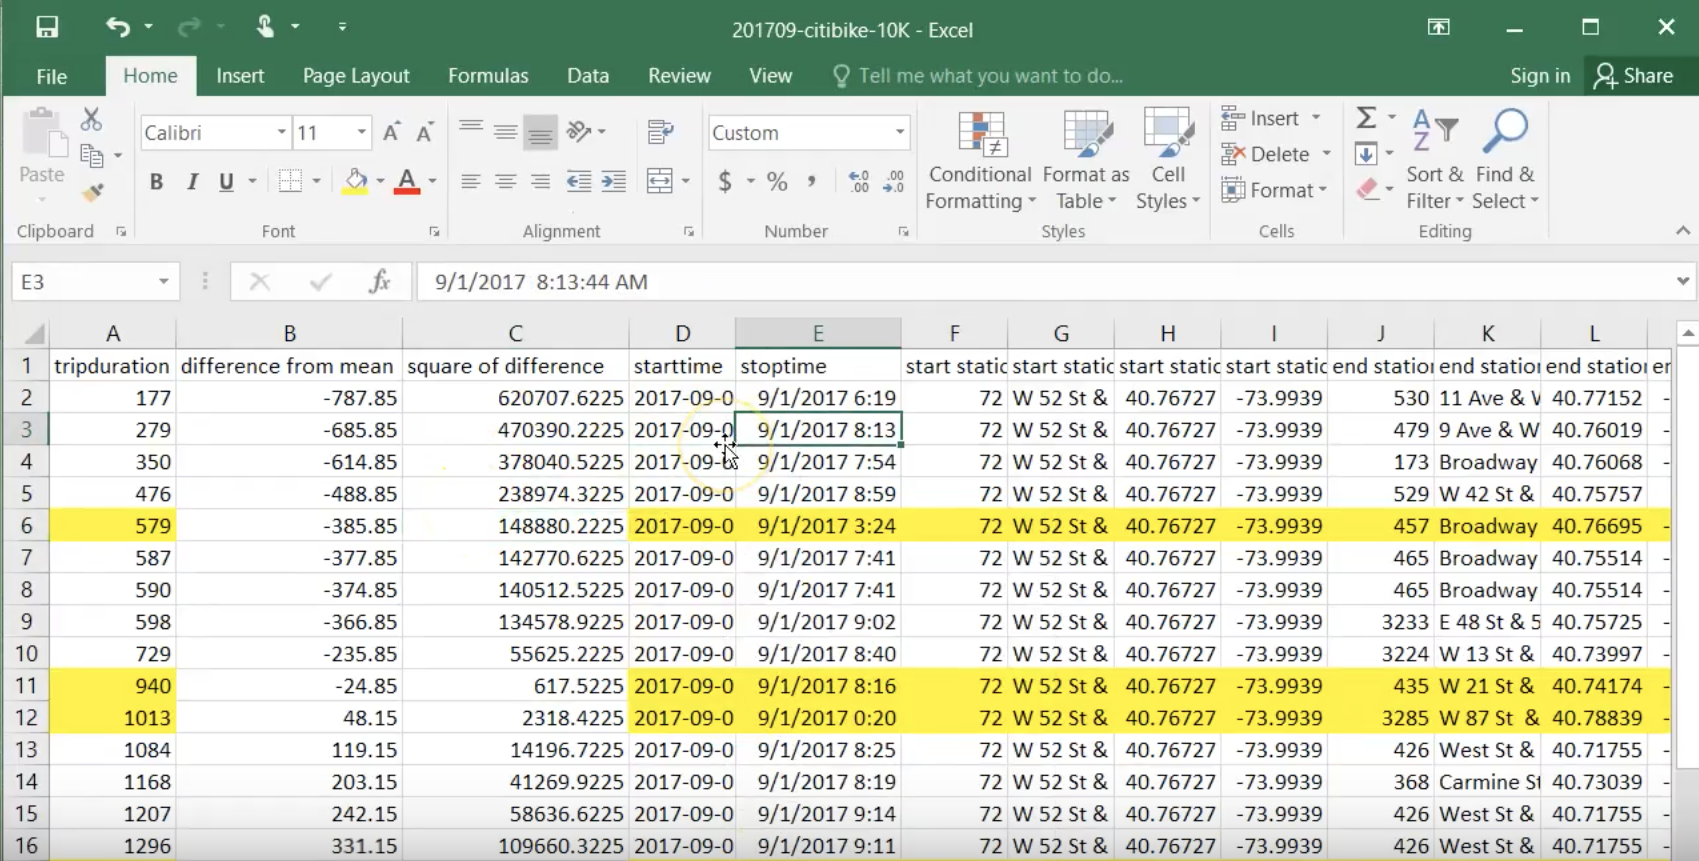The height and width of the screenshot is (861, 1699).
Task: Open fill color dropdown arrow
Action: pyautogui.click(x=380, y=182)
